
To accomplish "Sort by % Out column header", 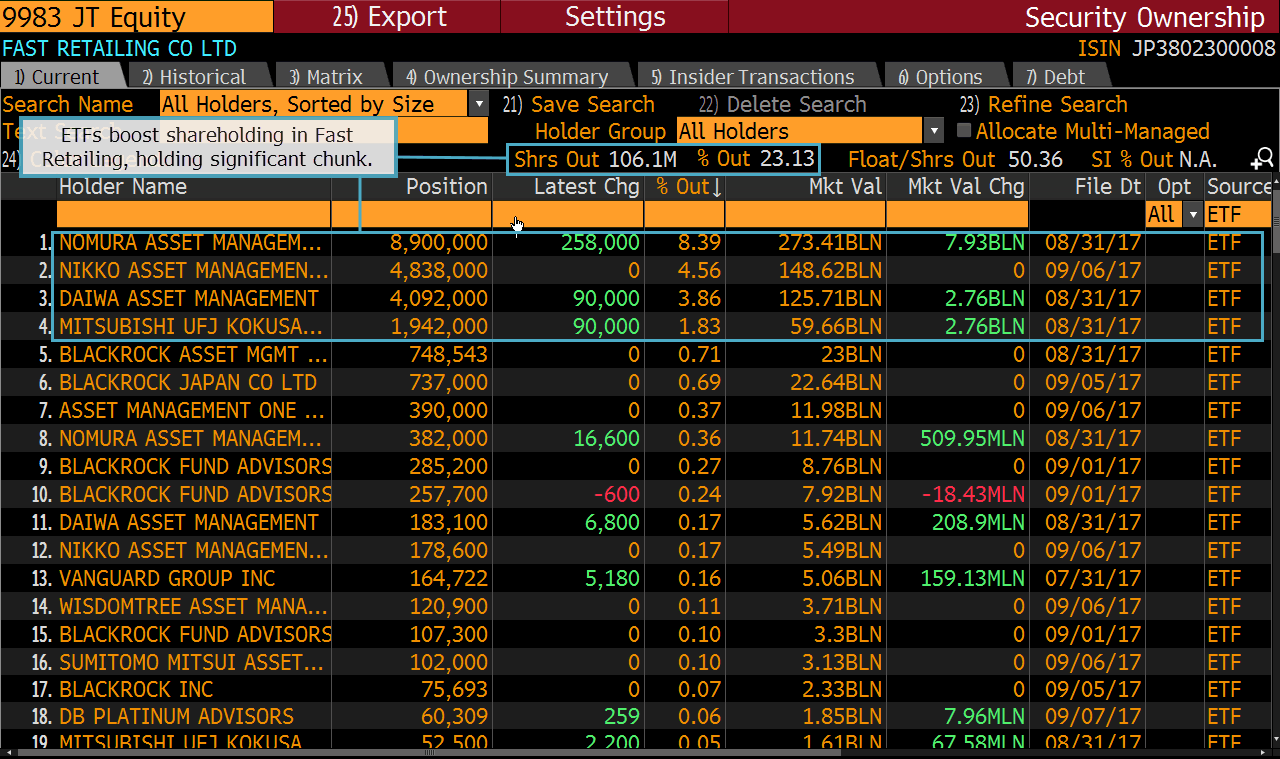I will [x=688, y=186].
